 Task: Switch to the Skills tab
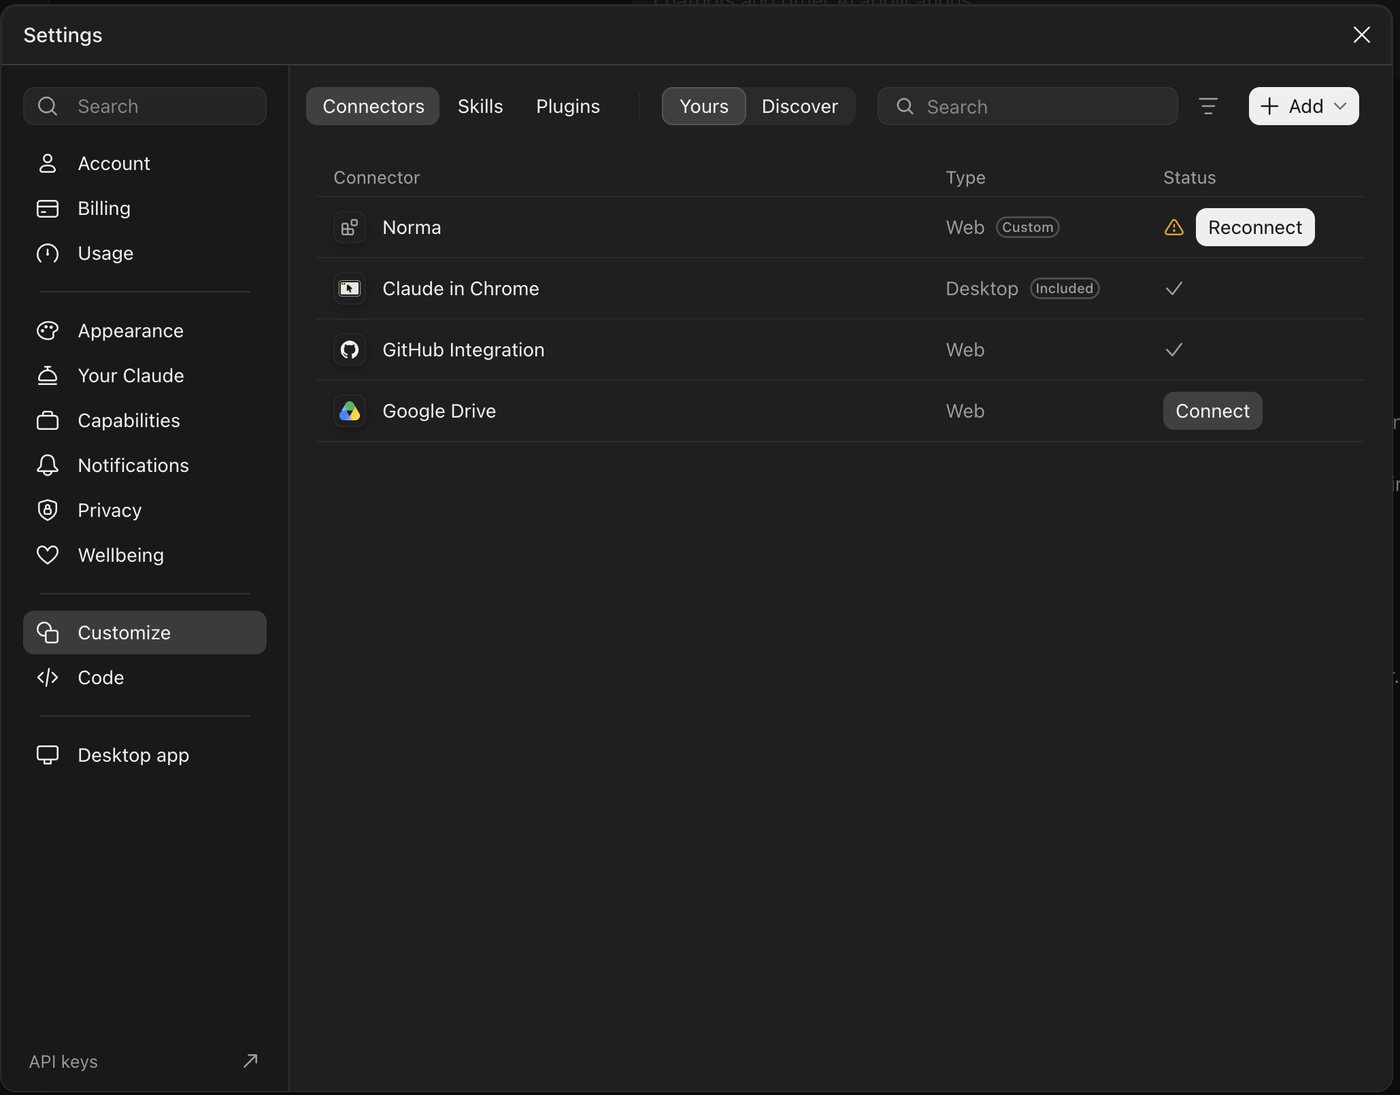point(480,106)
